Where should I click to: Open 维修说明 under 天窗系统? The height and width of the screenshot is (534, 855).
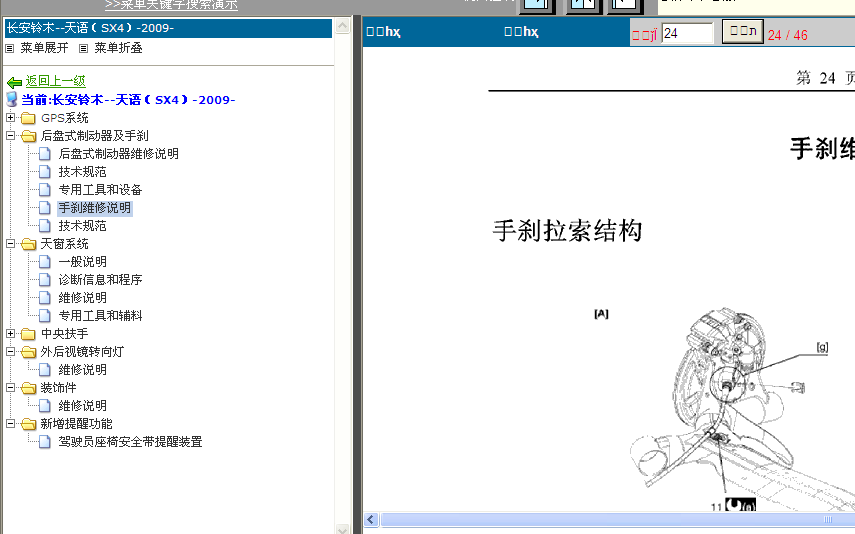pos(82,298)
